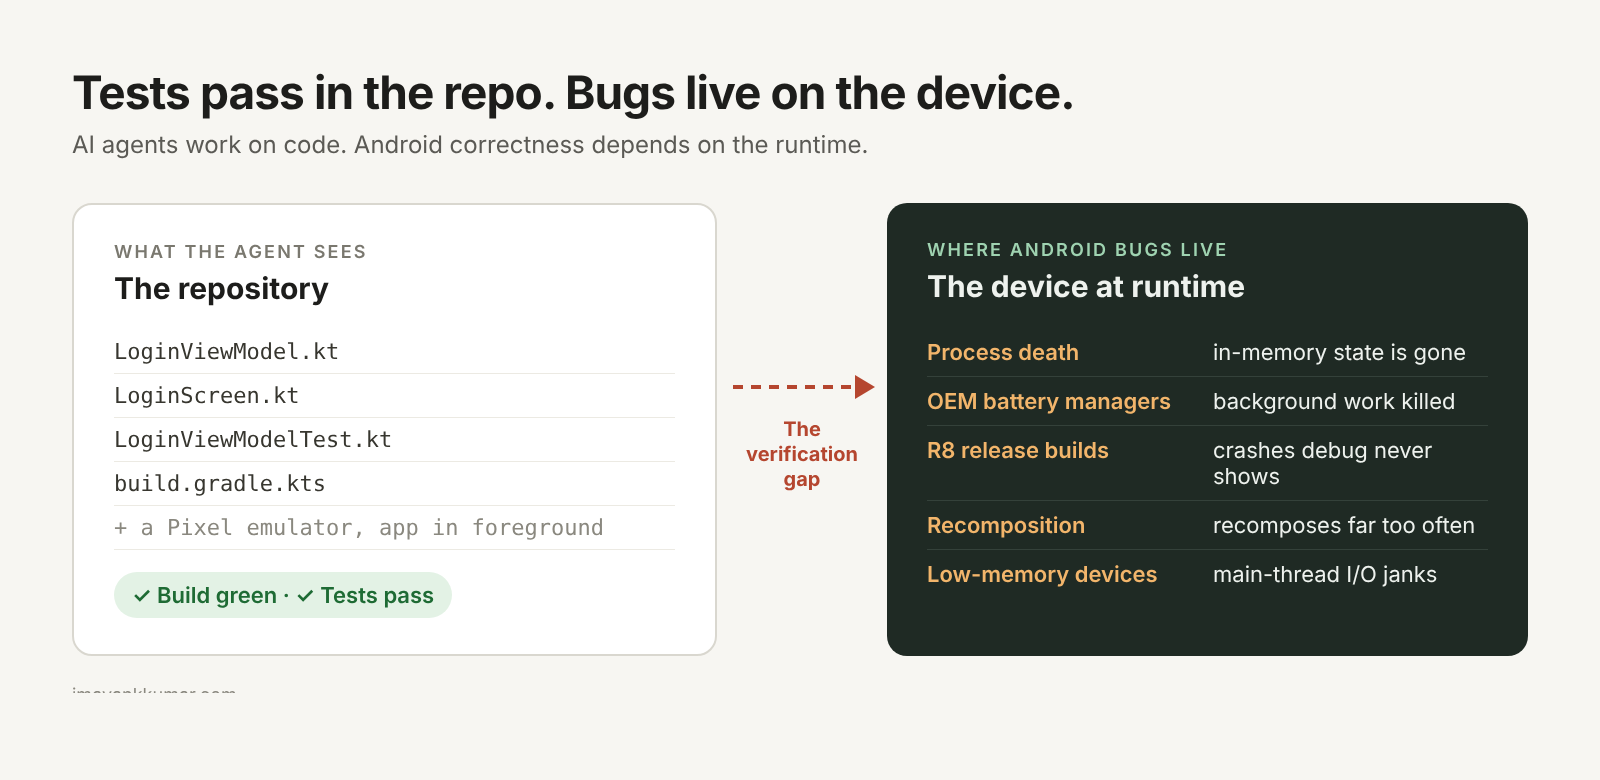The width and height of the screenshot is (1600, 780).
Task: Select the LoginScreen.kt file row
Action: click(x=394, y=396)
